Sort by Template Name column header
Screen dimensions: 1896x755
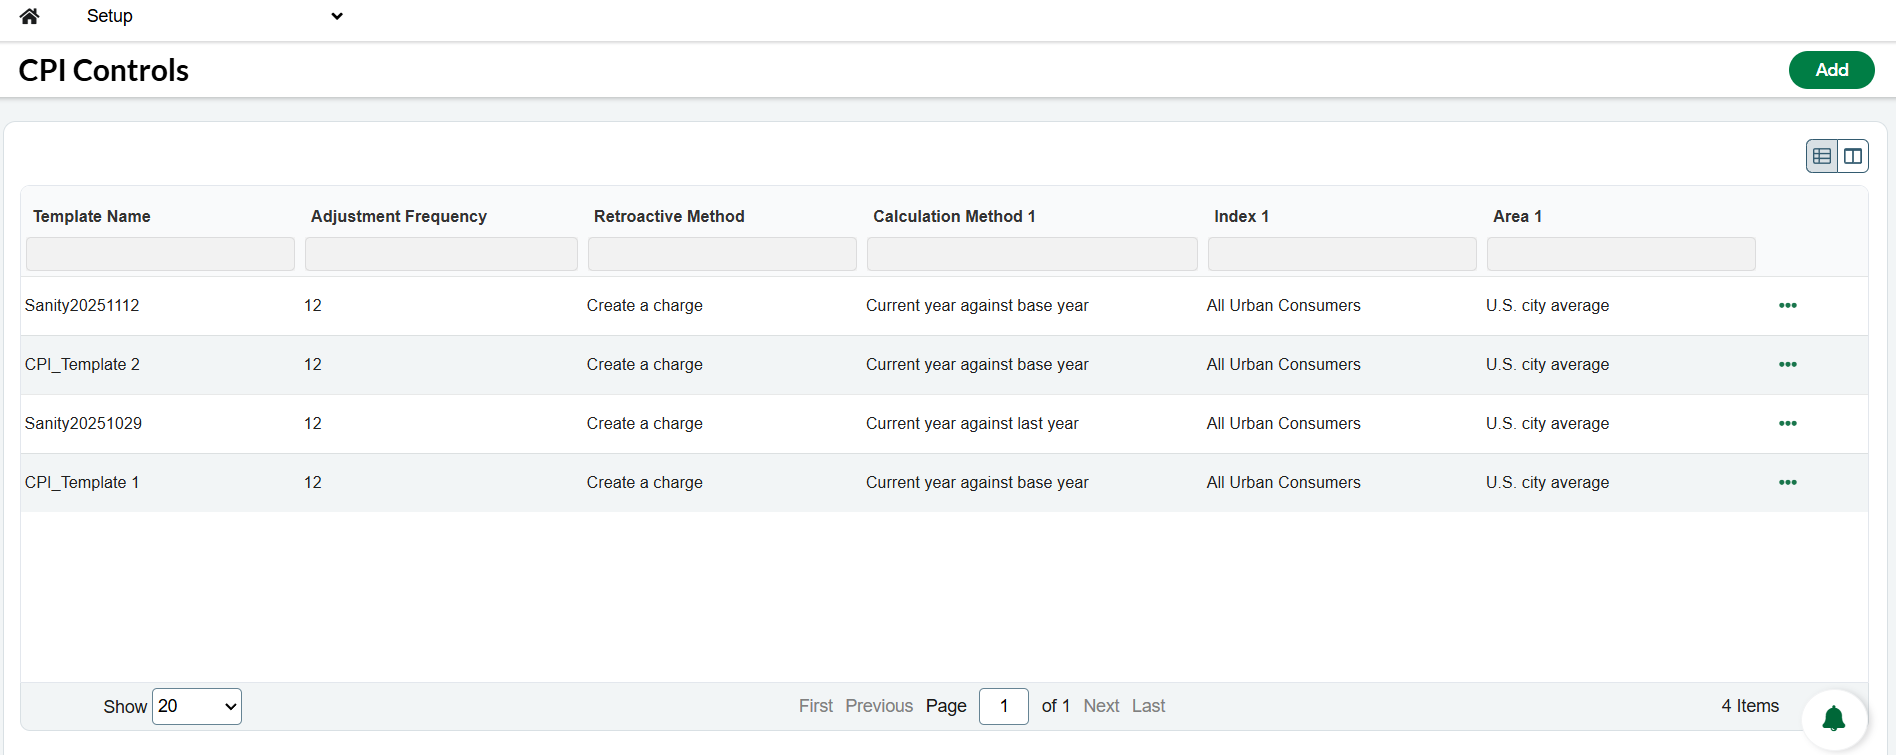pyautogui.click(x=92, y=216)
